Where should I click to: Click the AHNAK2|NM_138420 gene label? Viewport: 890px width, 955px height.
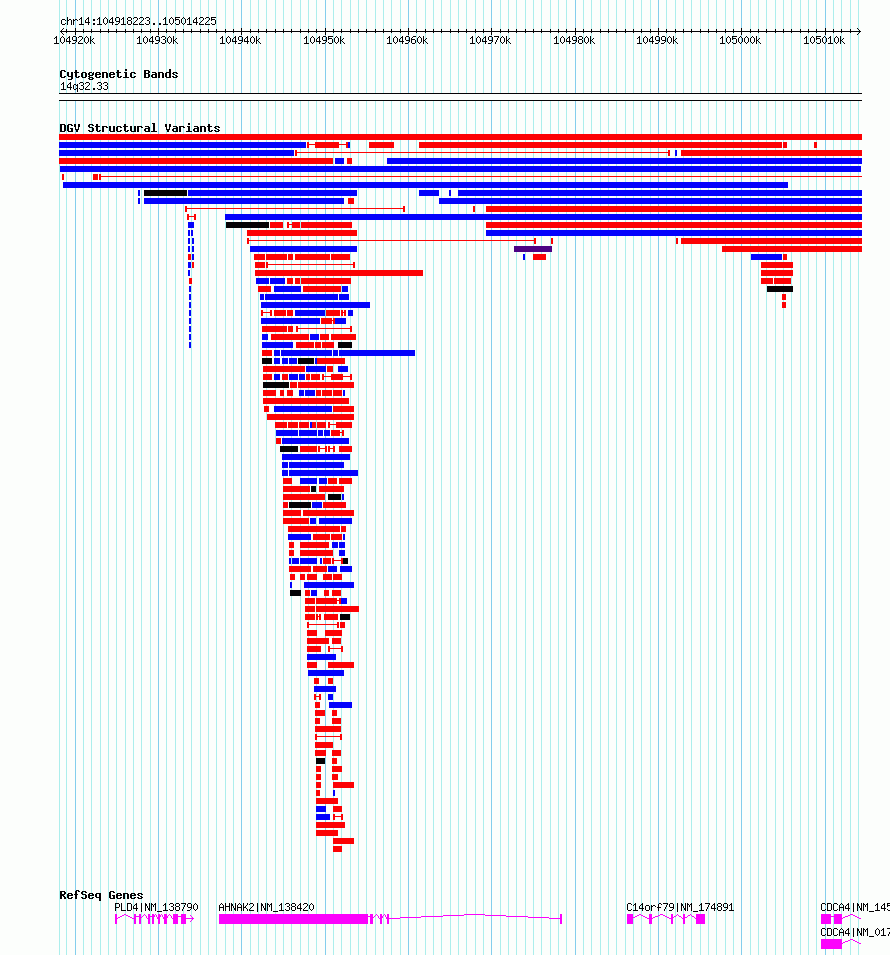[266, 907]
